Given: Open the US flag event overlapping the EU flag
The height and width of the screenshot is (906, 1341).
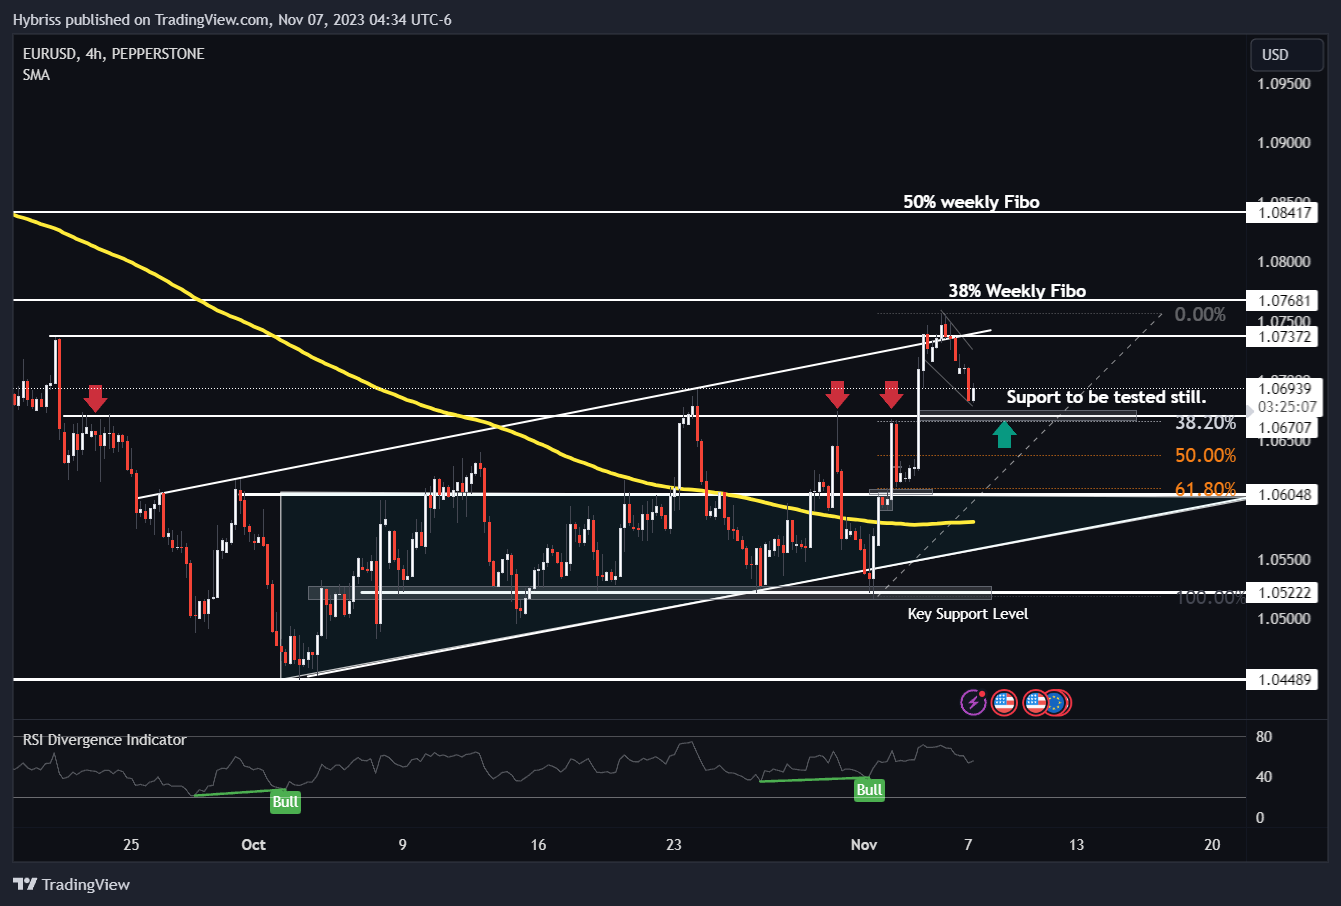Looking at the screenshot, I should (x=1035, y=703).
